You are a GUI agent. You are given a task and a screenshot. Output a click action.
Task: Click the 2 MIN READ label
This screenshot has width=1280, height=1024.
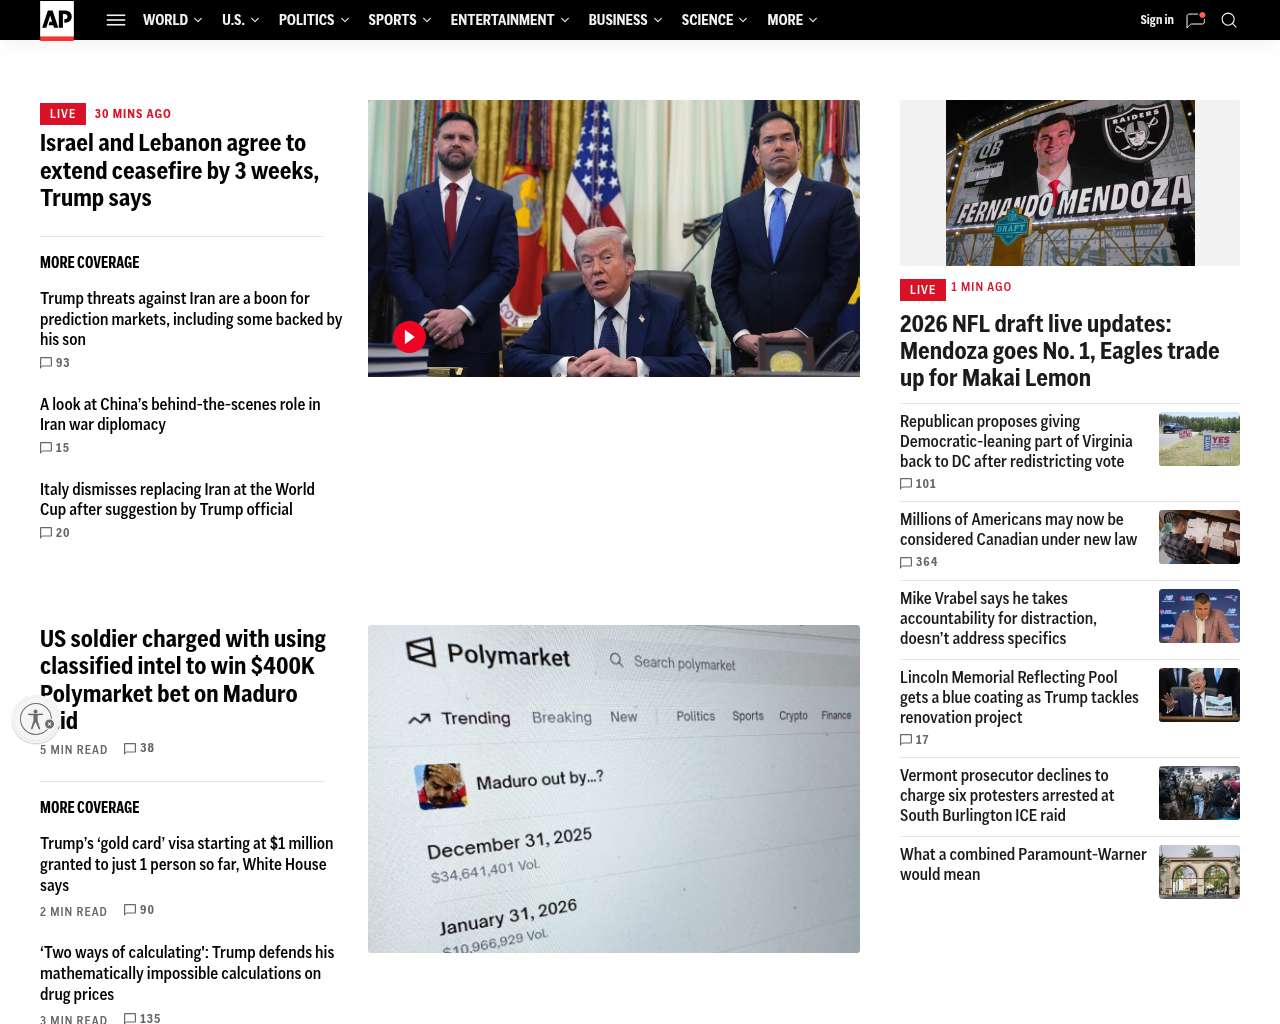coord(74,912)
